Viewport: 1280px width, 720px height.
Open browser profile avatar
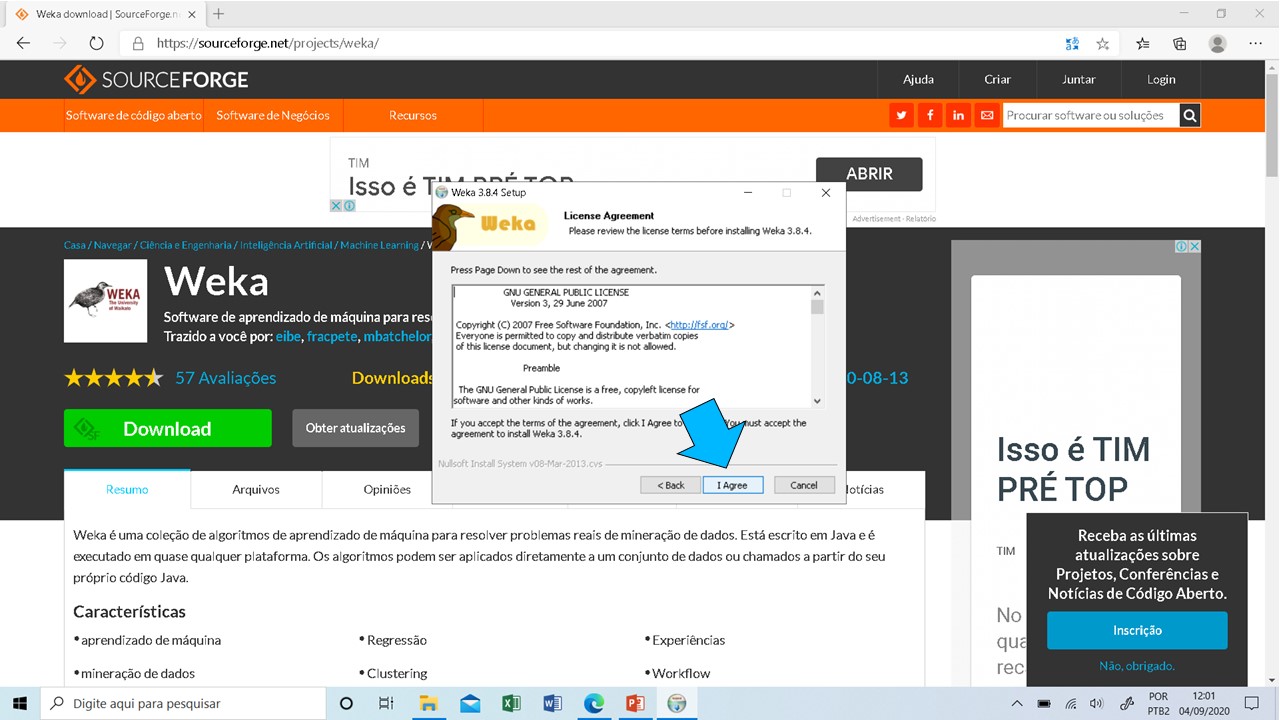[x=1217, y=43]
